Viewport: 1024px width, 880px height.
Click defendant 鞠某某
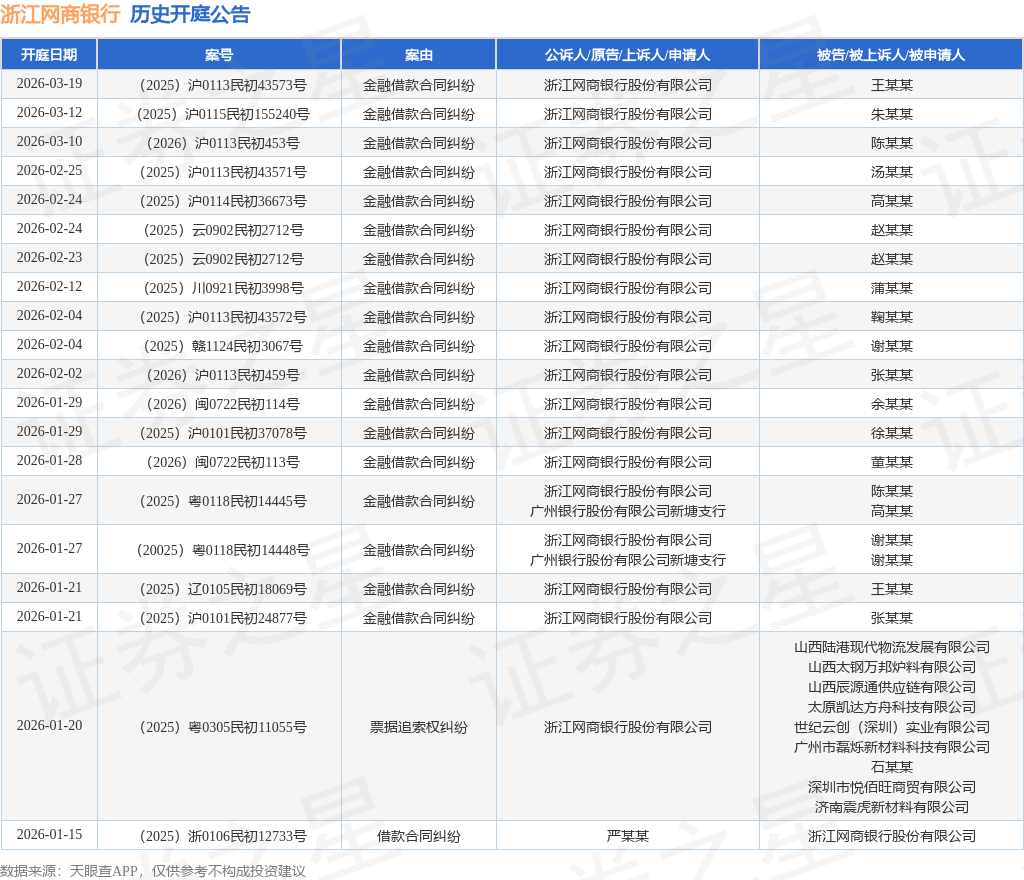891,317
